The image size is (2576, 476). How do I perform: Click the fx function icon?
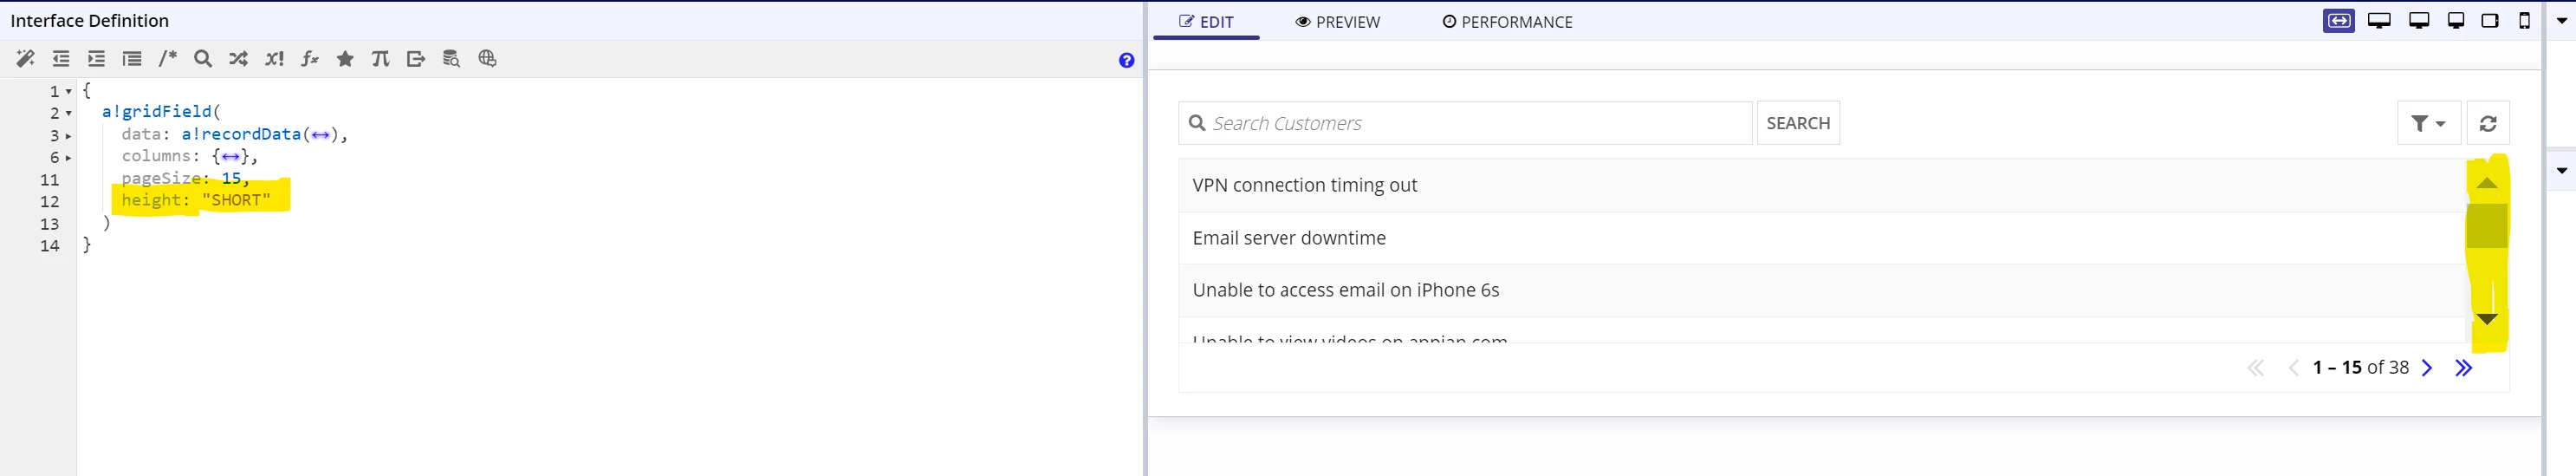[x=310, y=59]
